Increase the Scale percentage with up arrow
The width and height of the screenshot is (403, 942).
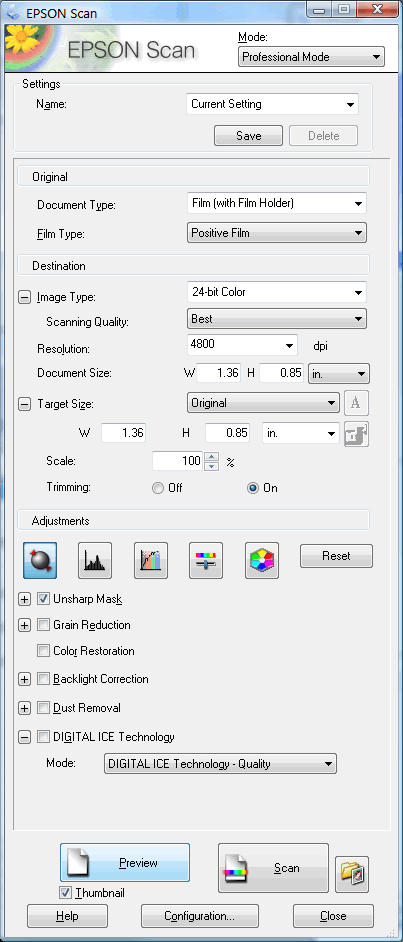tap(211, 457)
